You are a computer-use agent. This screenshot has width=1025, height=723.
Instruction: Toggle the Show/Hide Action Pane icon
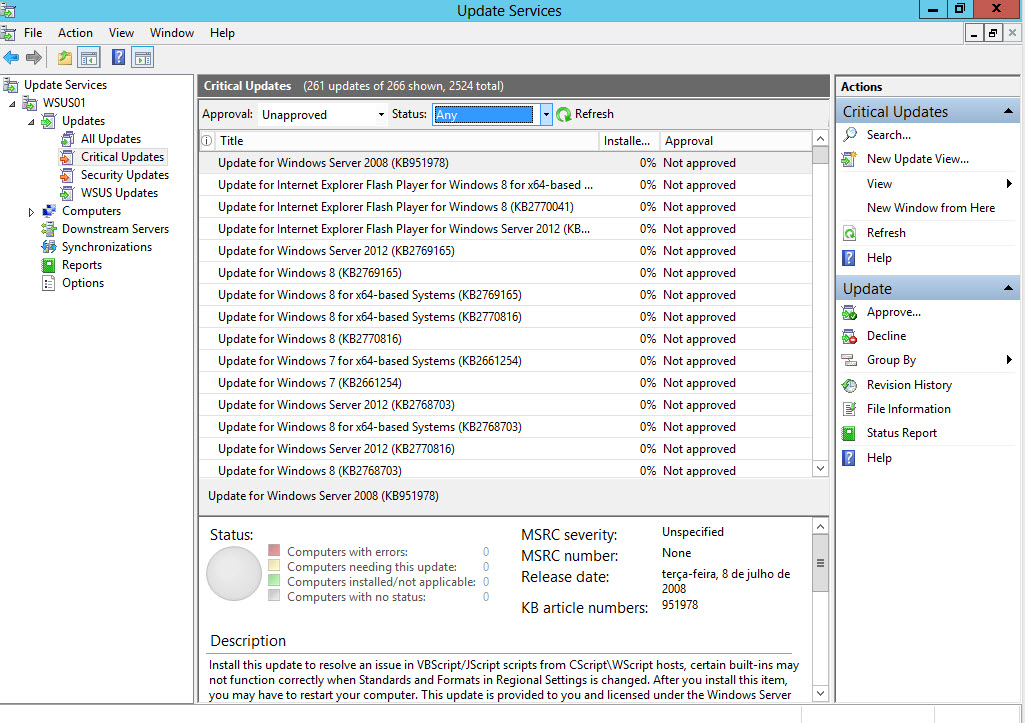[x=143, y=58]
